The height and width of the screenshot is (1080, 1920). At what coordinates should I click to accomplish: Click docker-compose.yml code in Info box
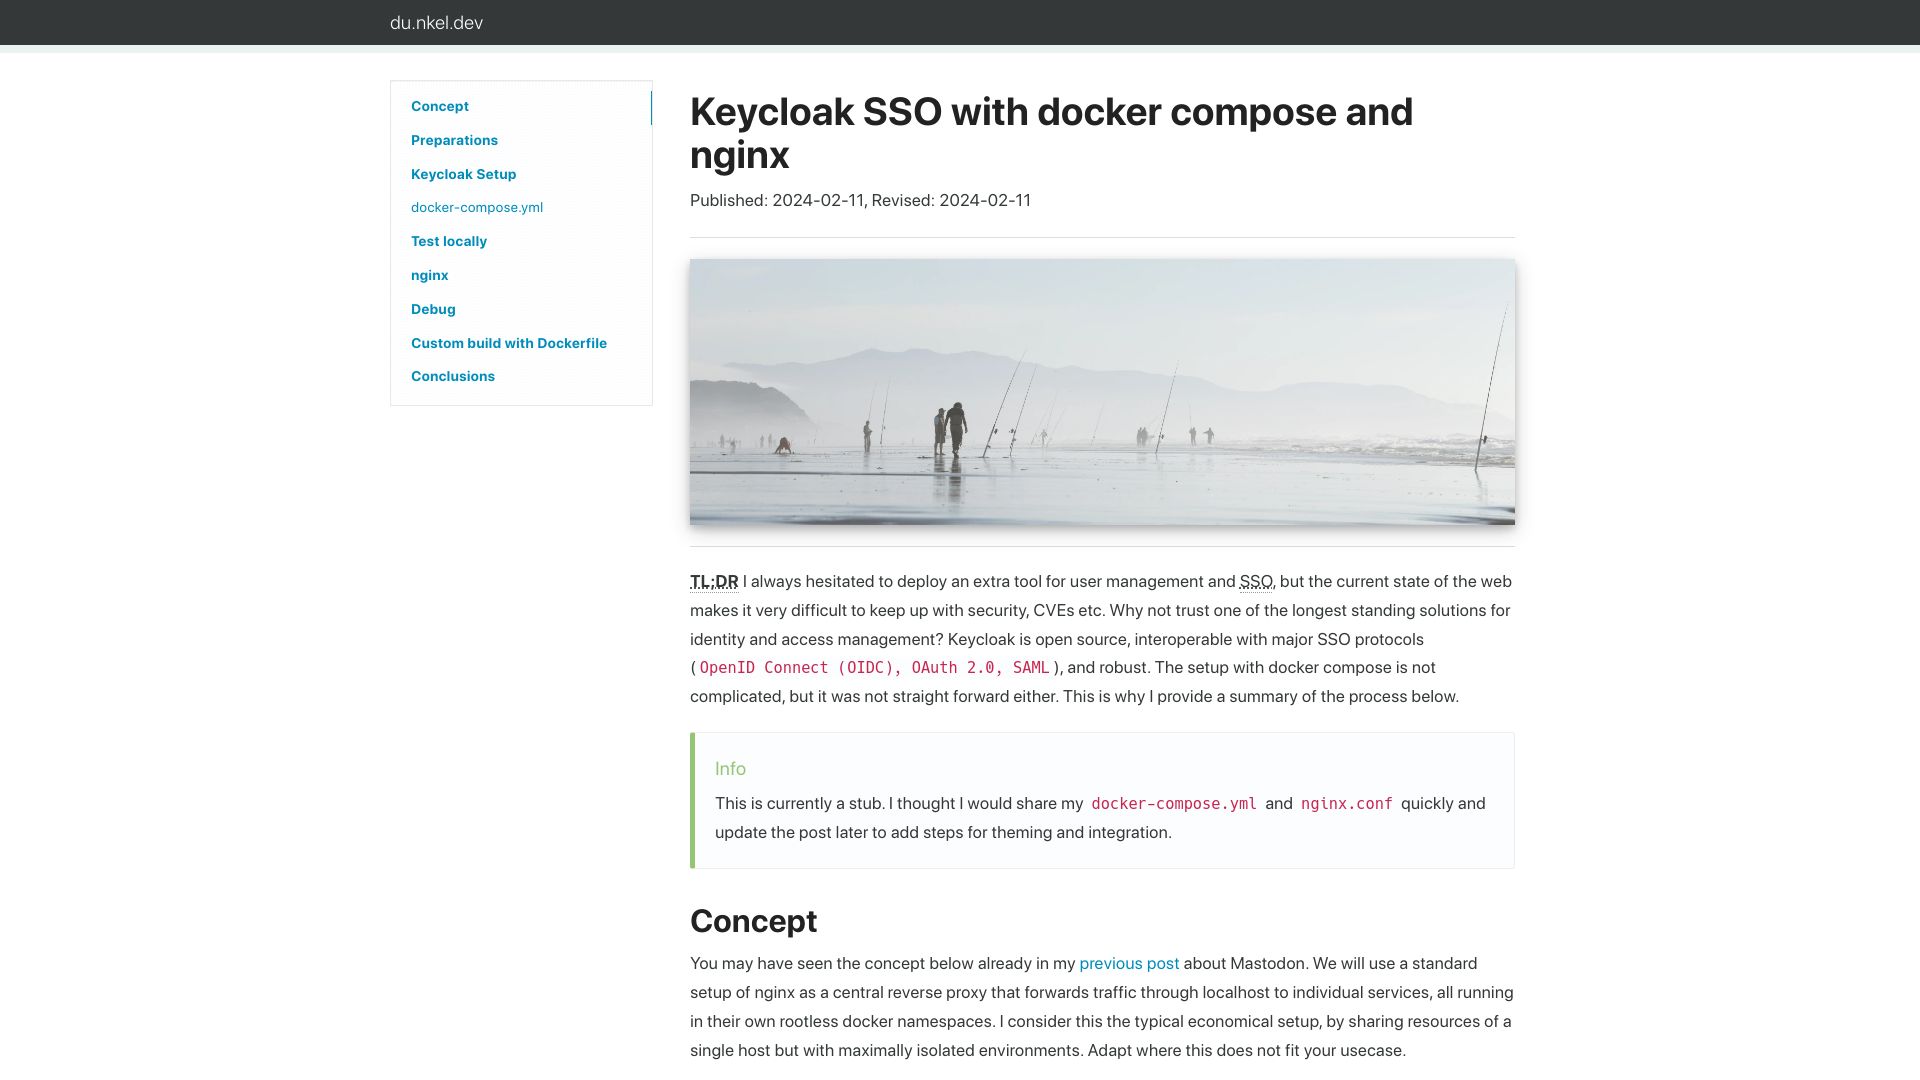click(1174, 803)
